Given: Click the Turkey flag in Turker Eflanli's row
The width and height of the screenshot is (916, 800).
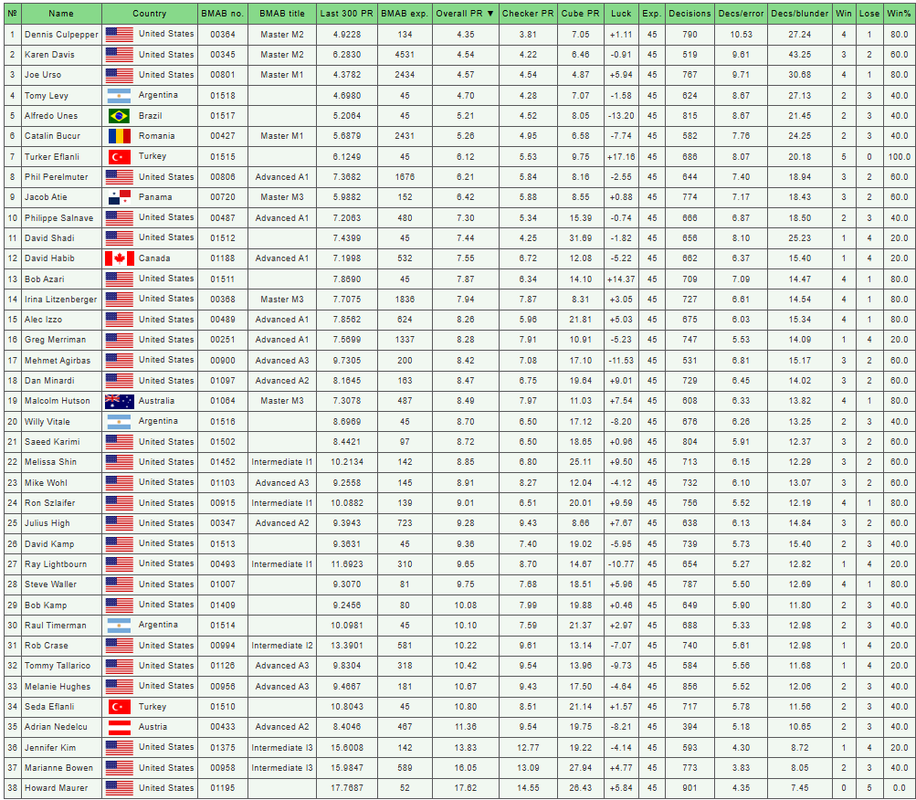Looking at the screenshot, I should [x=119, y=157].
